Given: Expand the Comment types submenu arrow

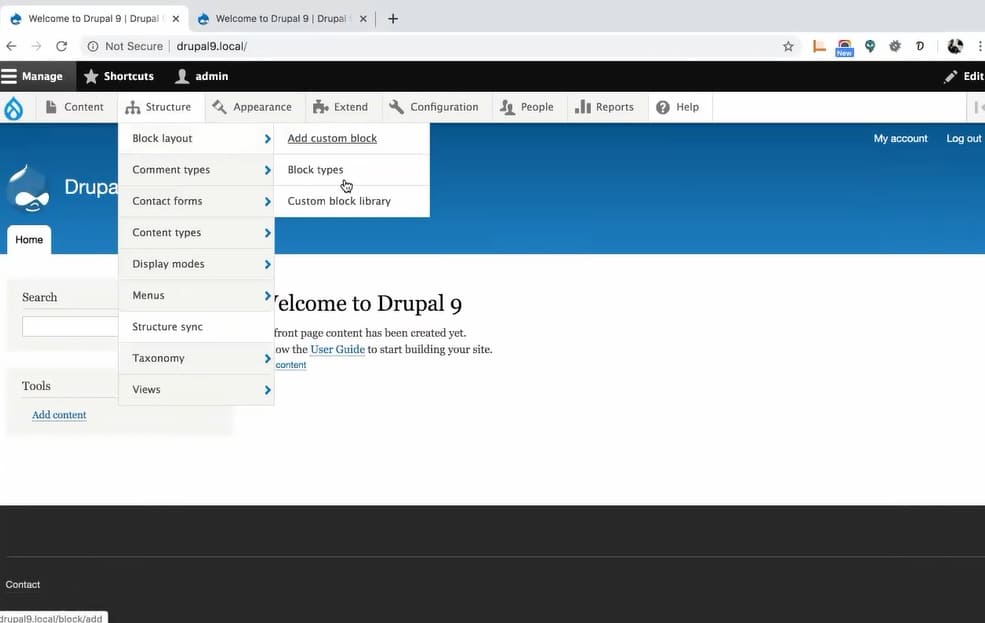Looking at the screenshot, I should (x=267, y=170).
